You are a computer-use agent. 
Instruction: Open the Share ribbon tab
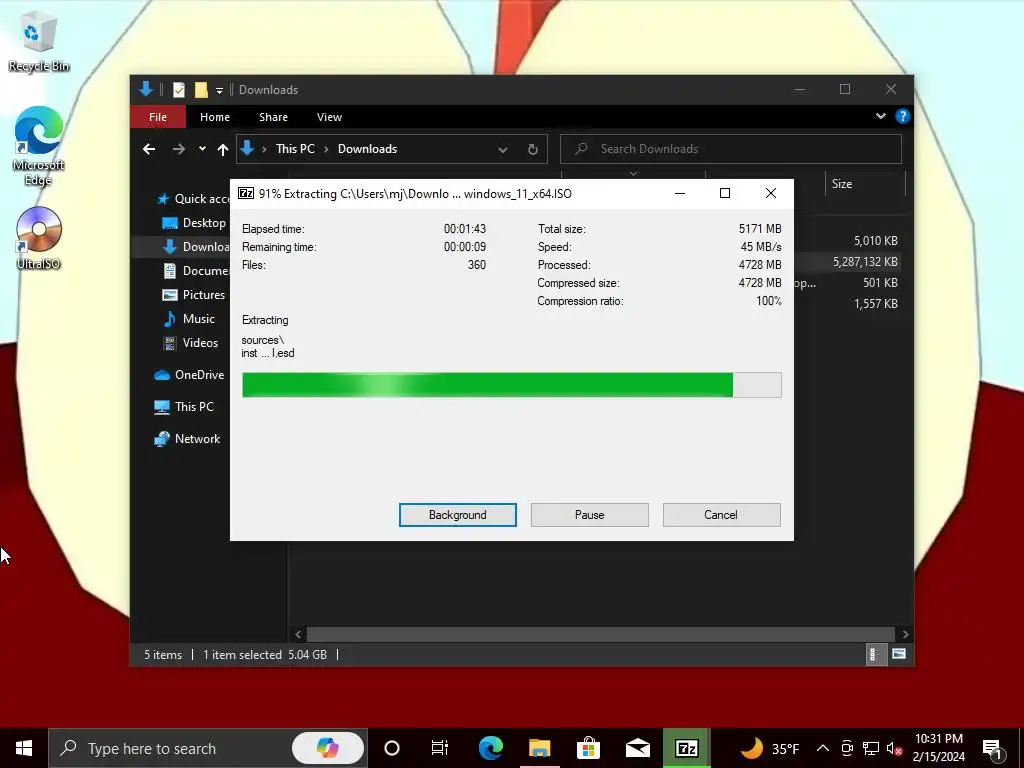click(x=273, y=117)
